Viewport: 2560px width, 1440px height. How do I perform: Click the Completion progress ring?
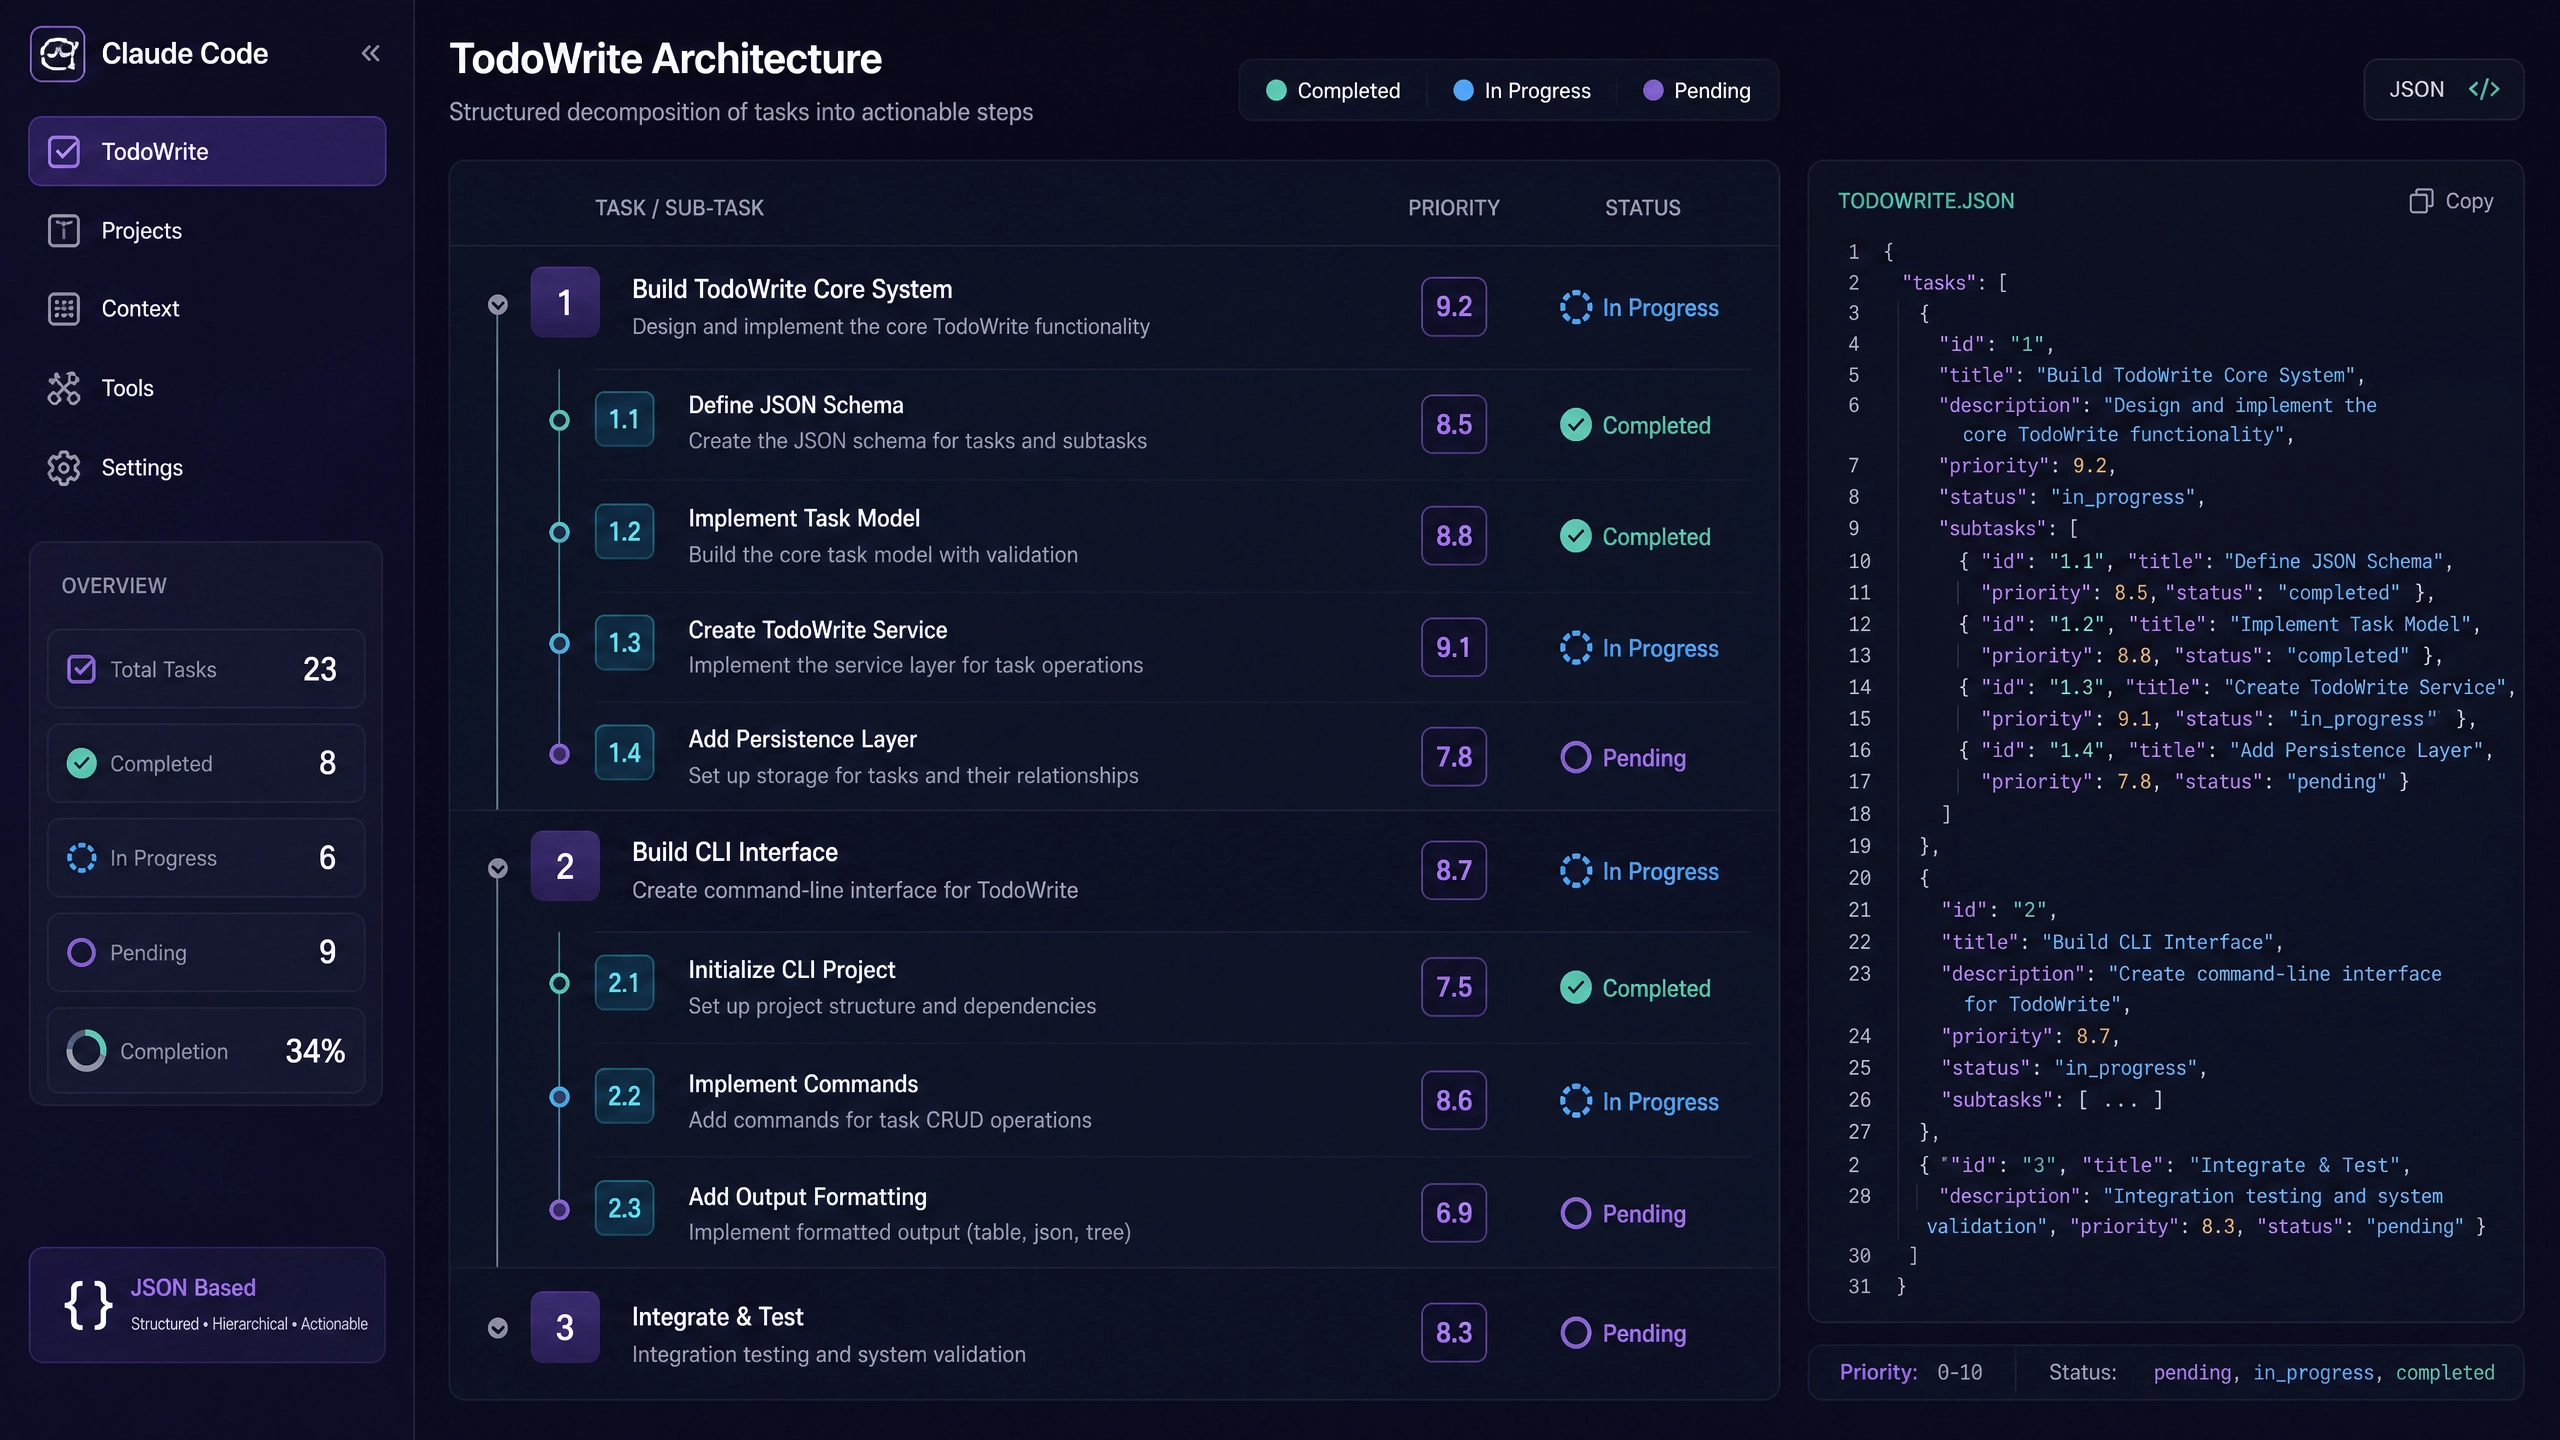[86, 1051]
